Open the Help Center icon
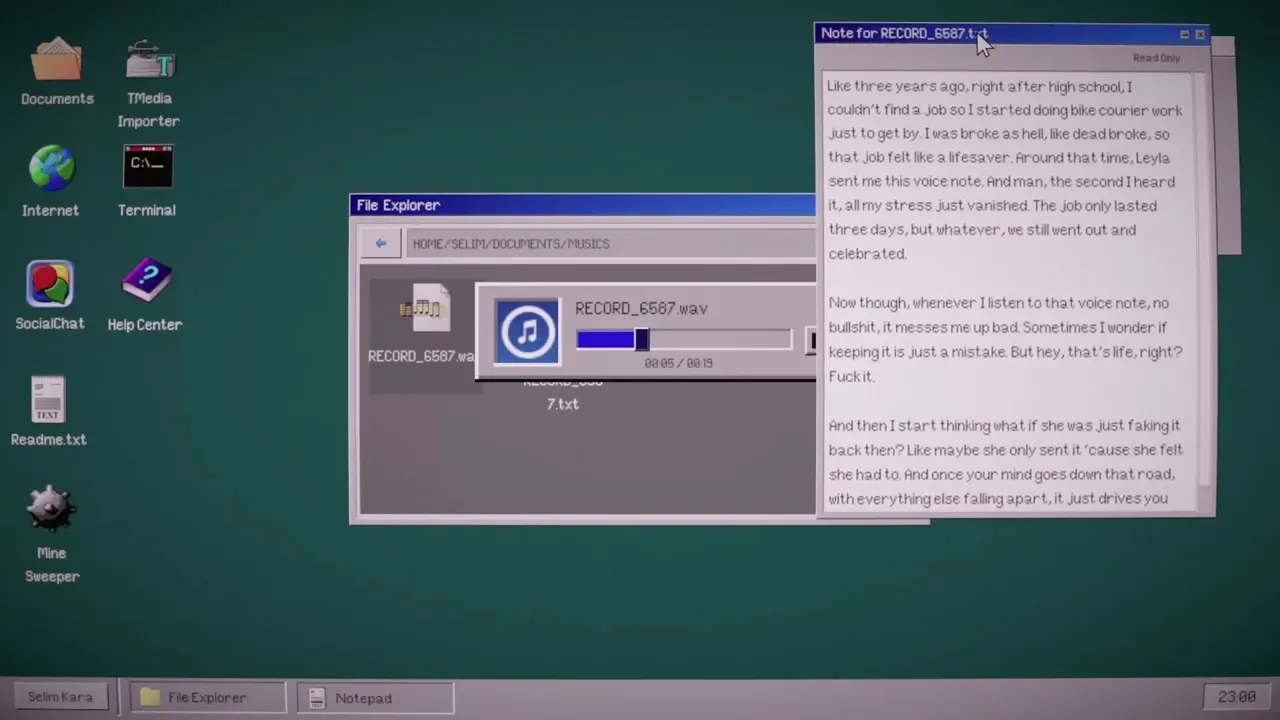This screenshot has height=720, width=1280. point(145,296)
